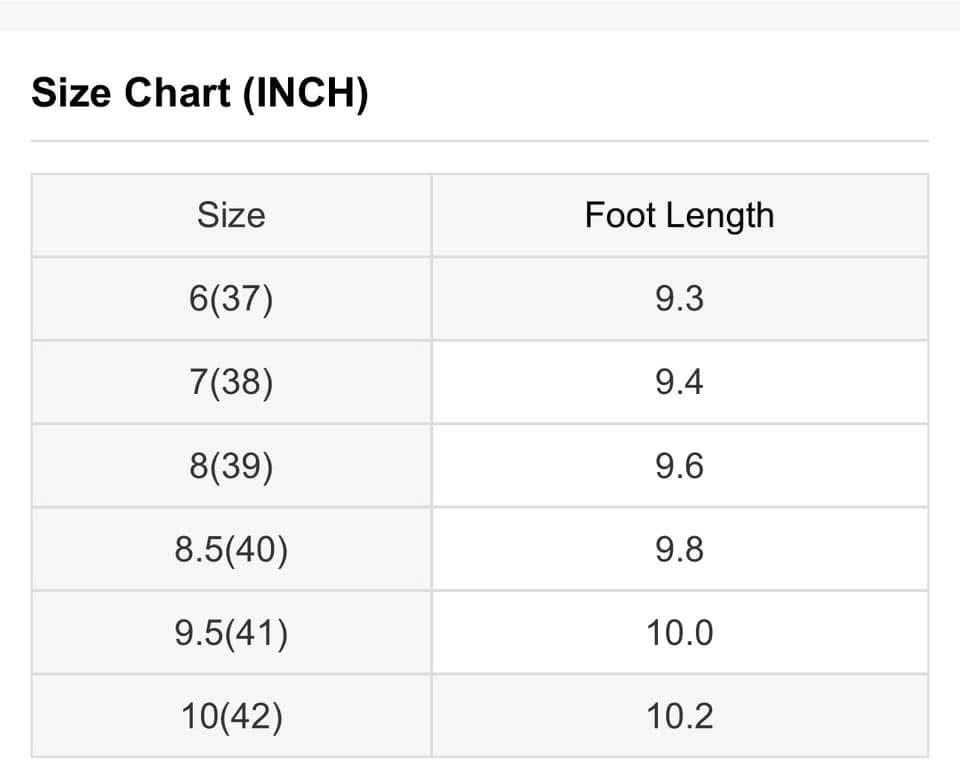Select the 9.6 foot length value
The height and width of the screenshot is (764, 960).
[x=679, y=466]
